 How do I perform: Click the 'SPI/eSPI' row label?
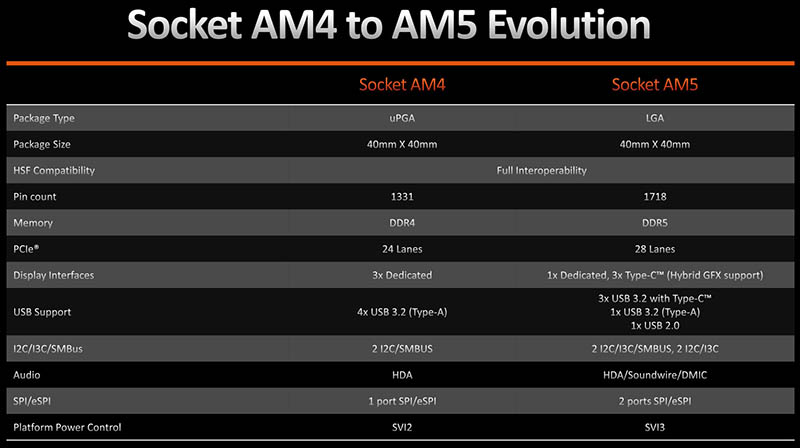point(32,401)
